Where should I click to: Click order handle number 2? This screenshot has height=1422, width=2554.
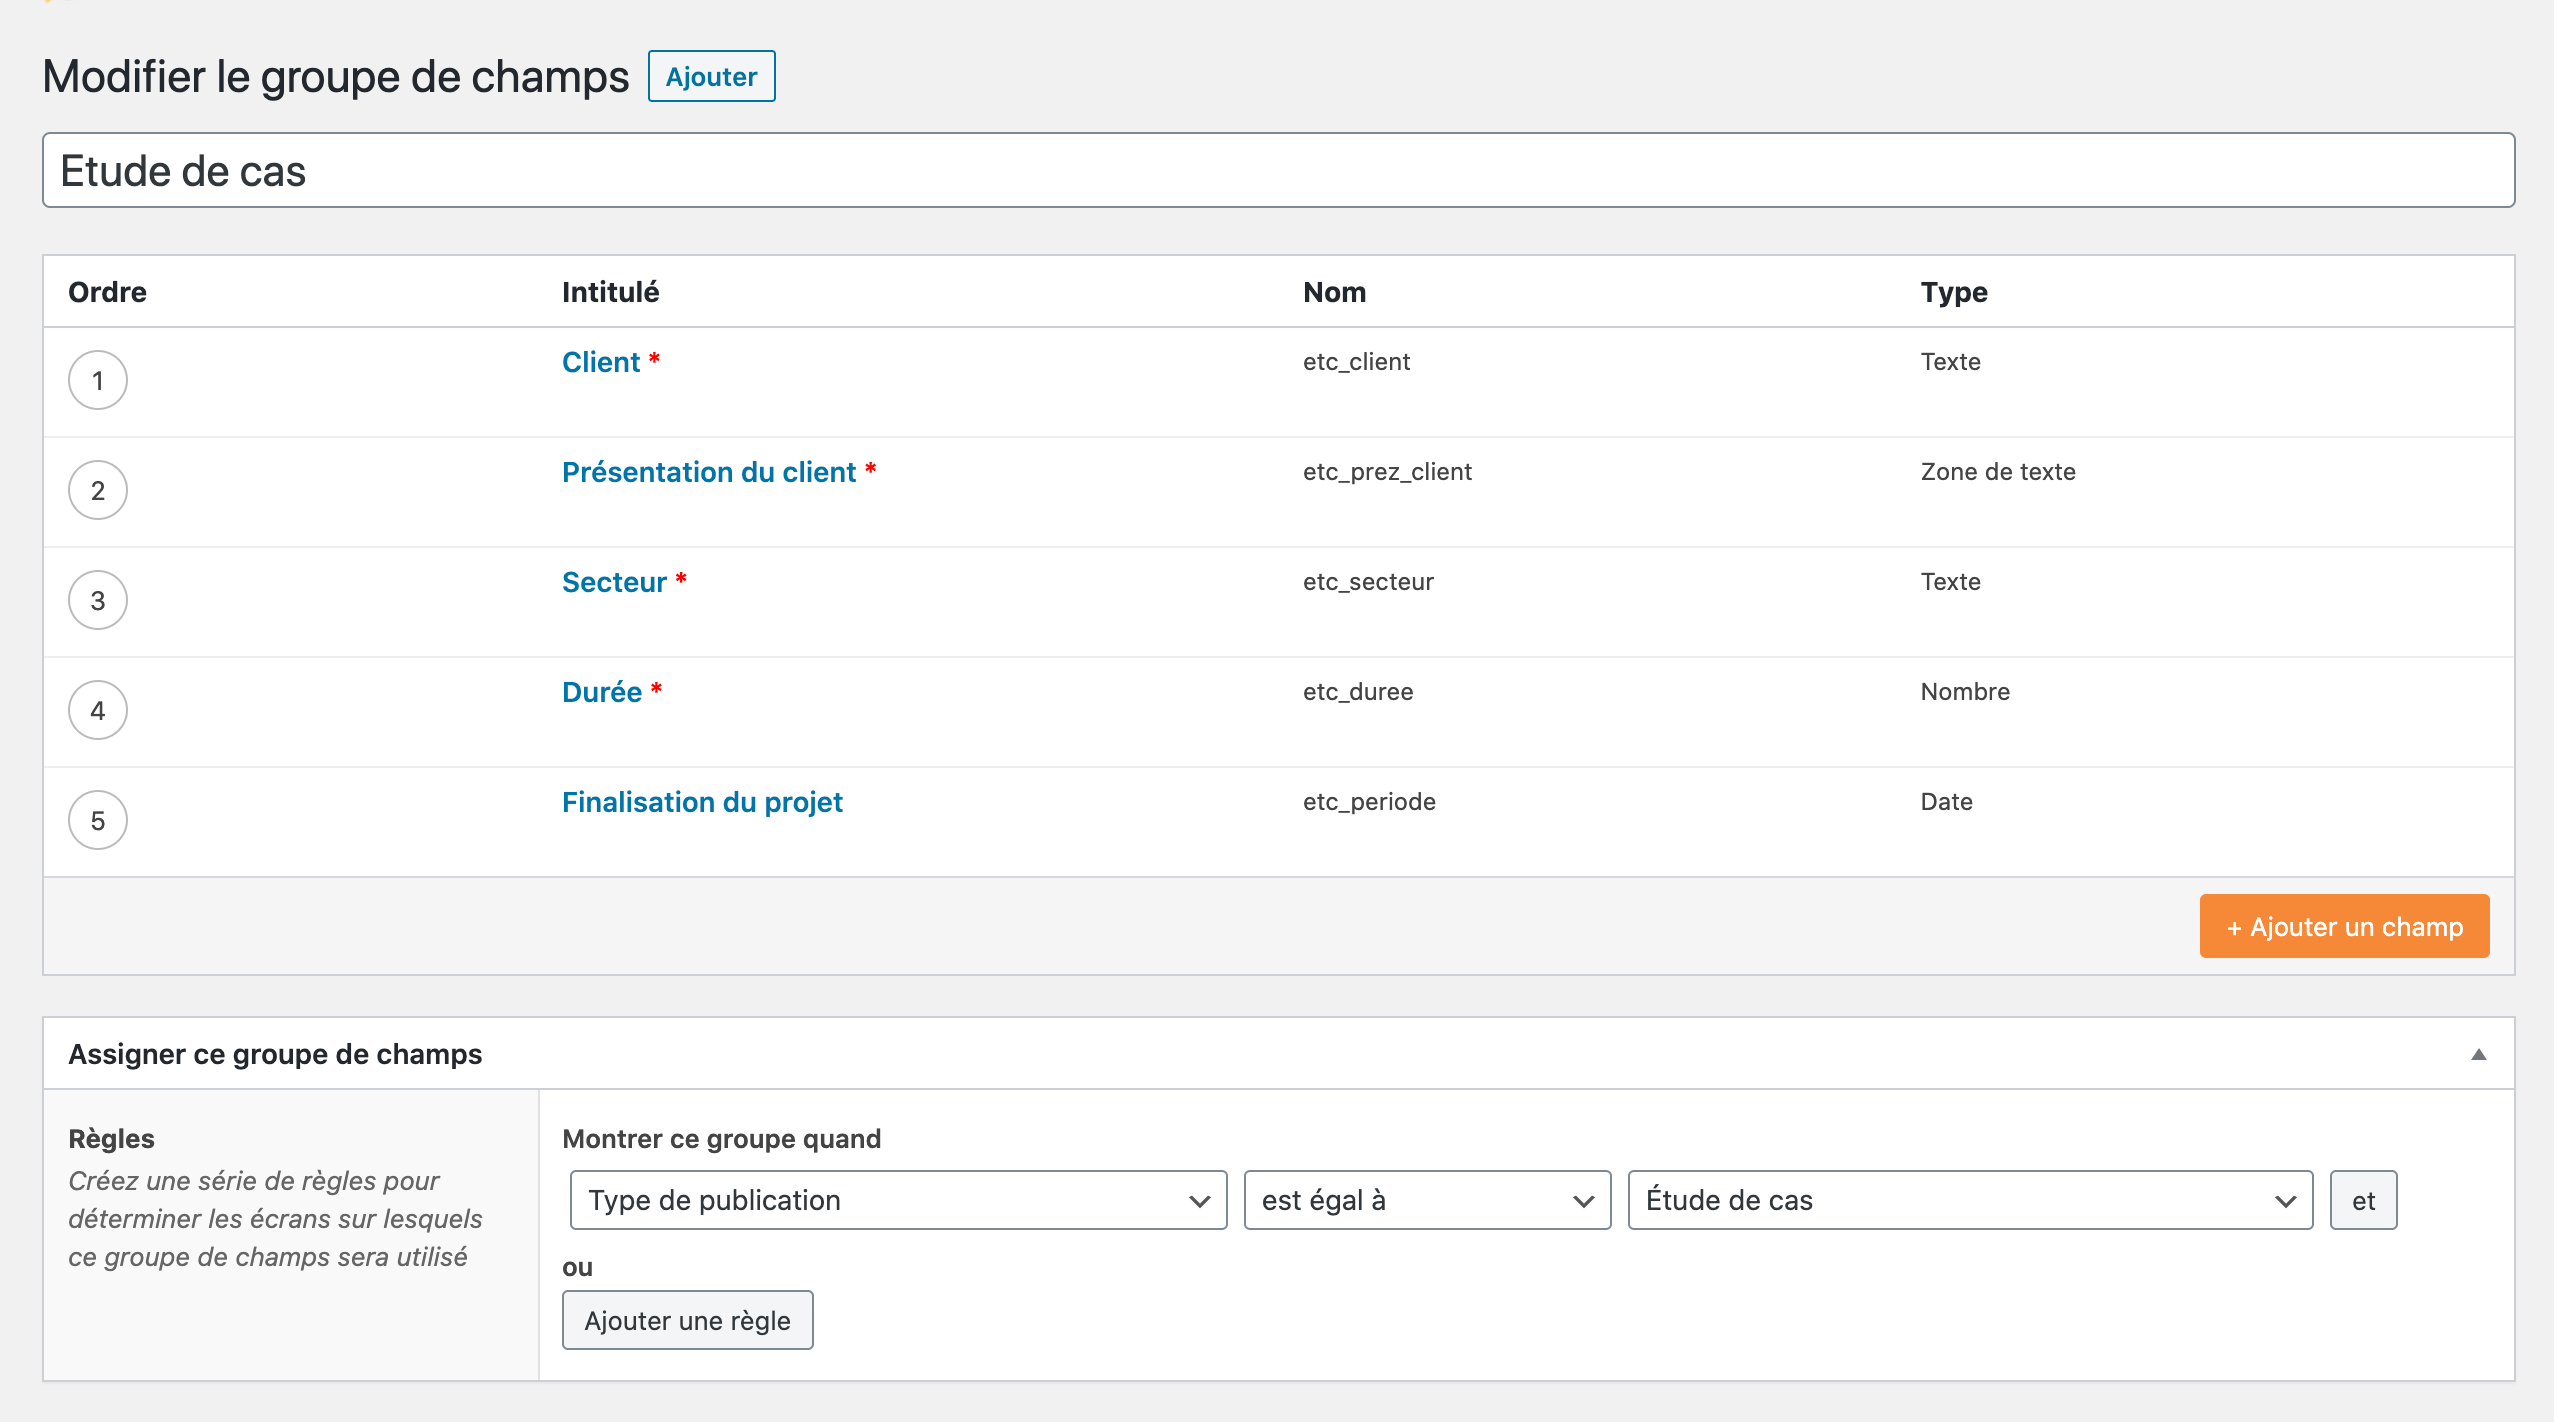(x=98, y=490)
